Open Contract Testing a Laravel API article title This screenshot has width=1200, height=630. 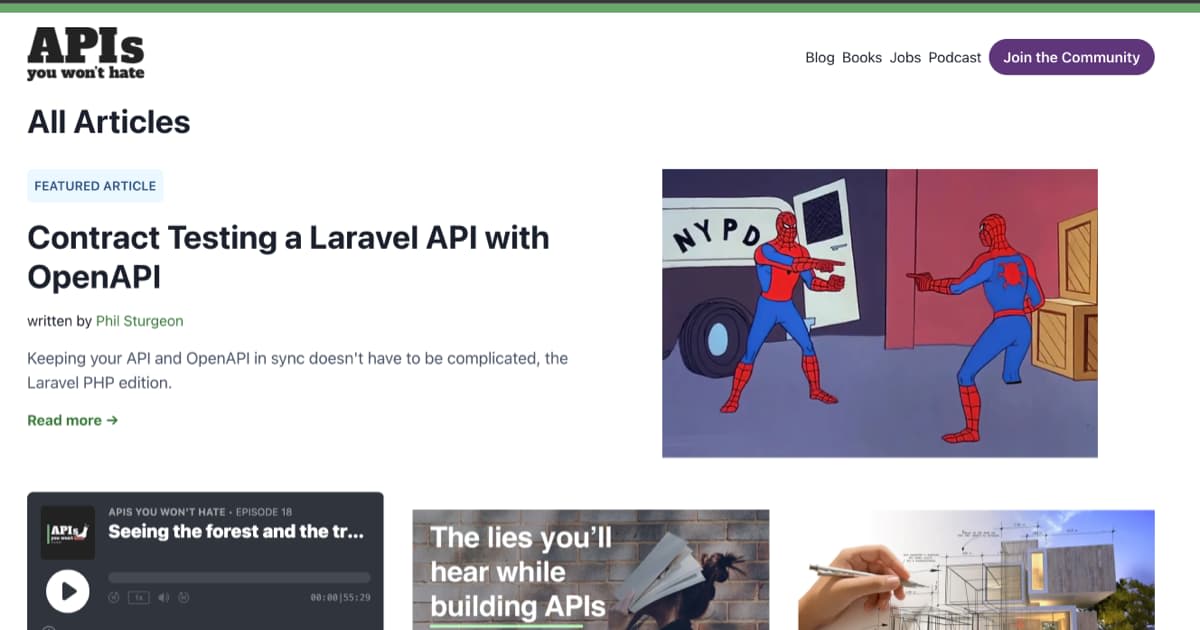pyautogui.click(x=288, y=256)
